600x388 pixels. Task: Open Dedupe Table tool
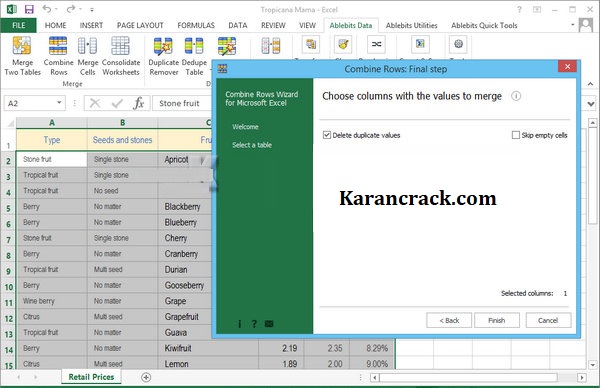(x=194, y=56)
